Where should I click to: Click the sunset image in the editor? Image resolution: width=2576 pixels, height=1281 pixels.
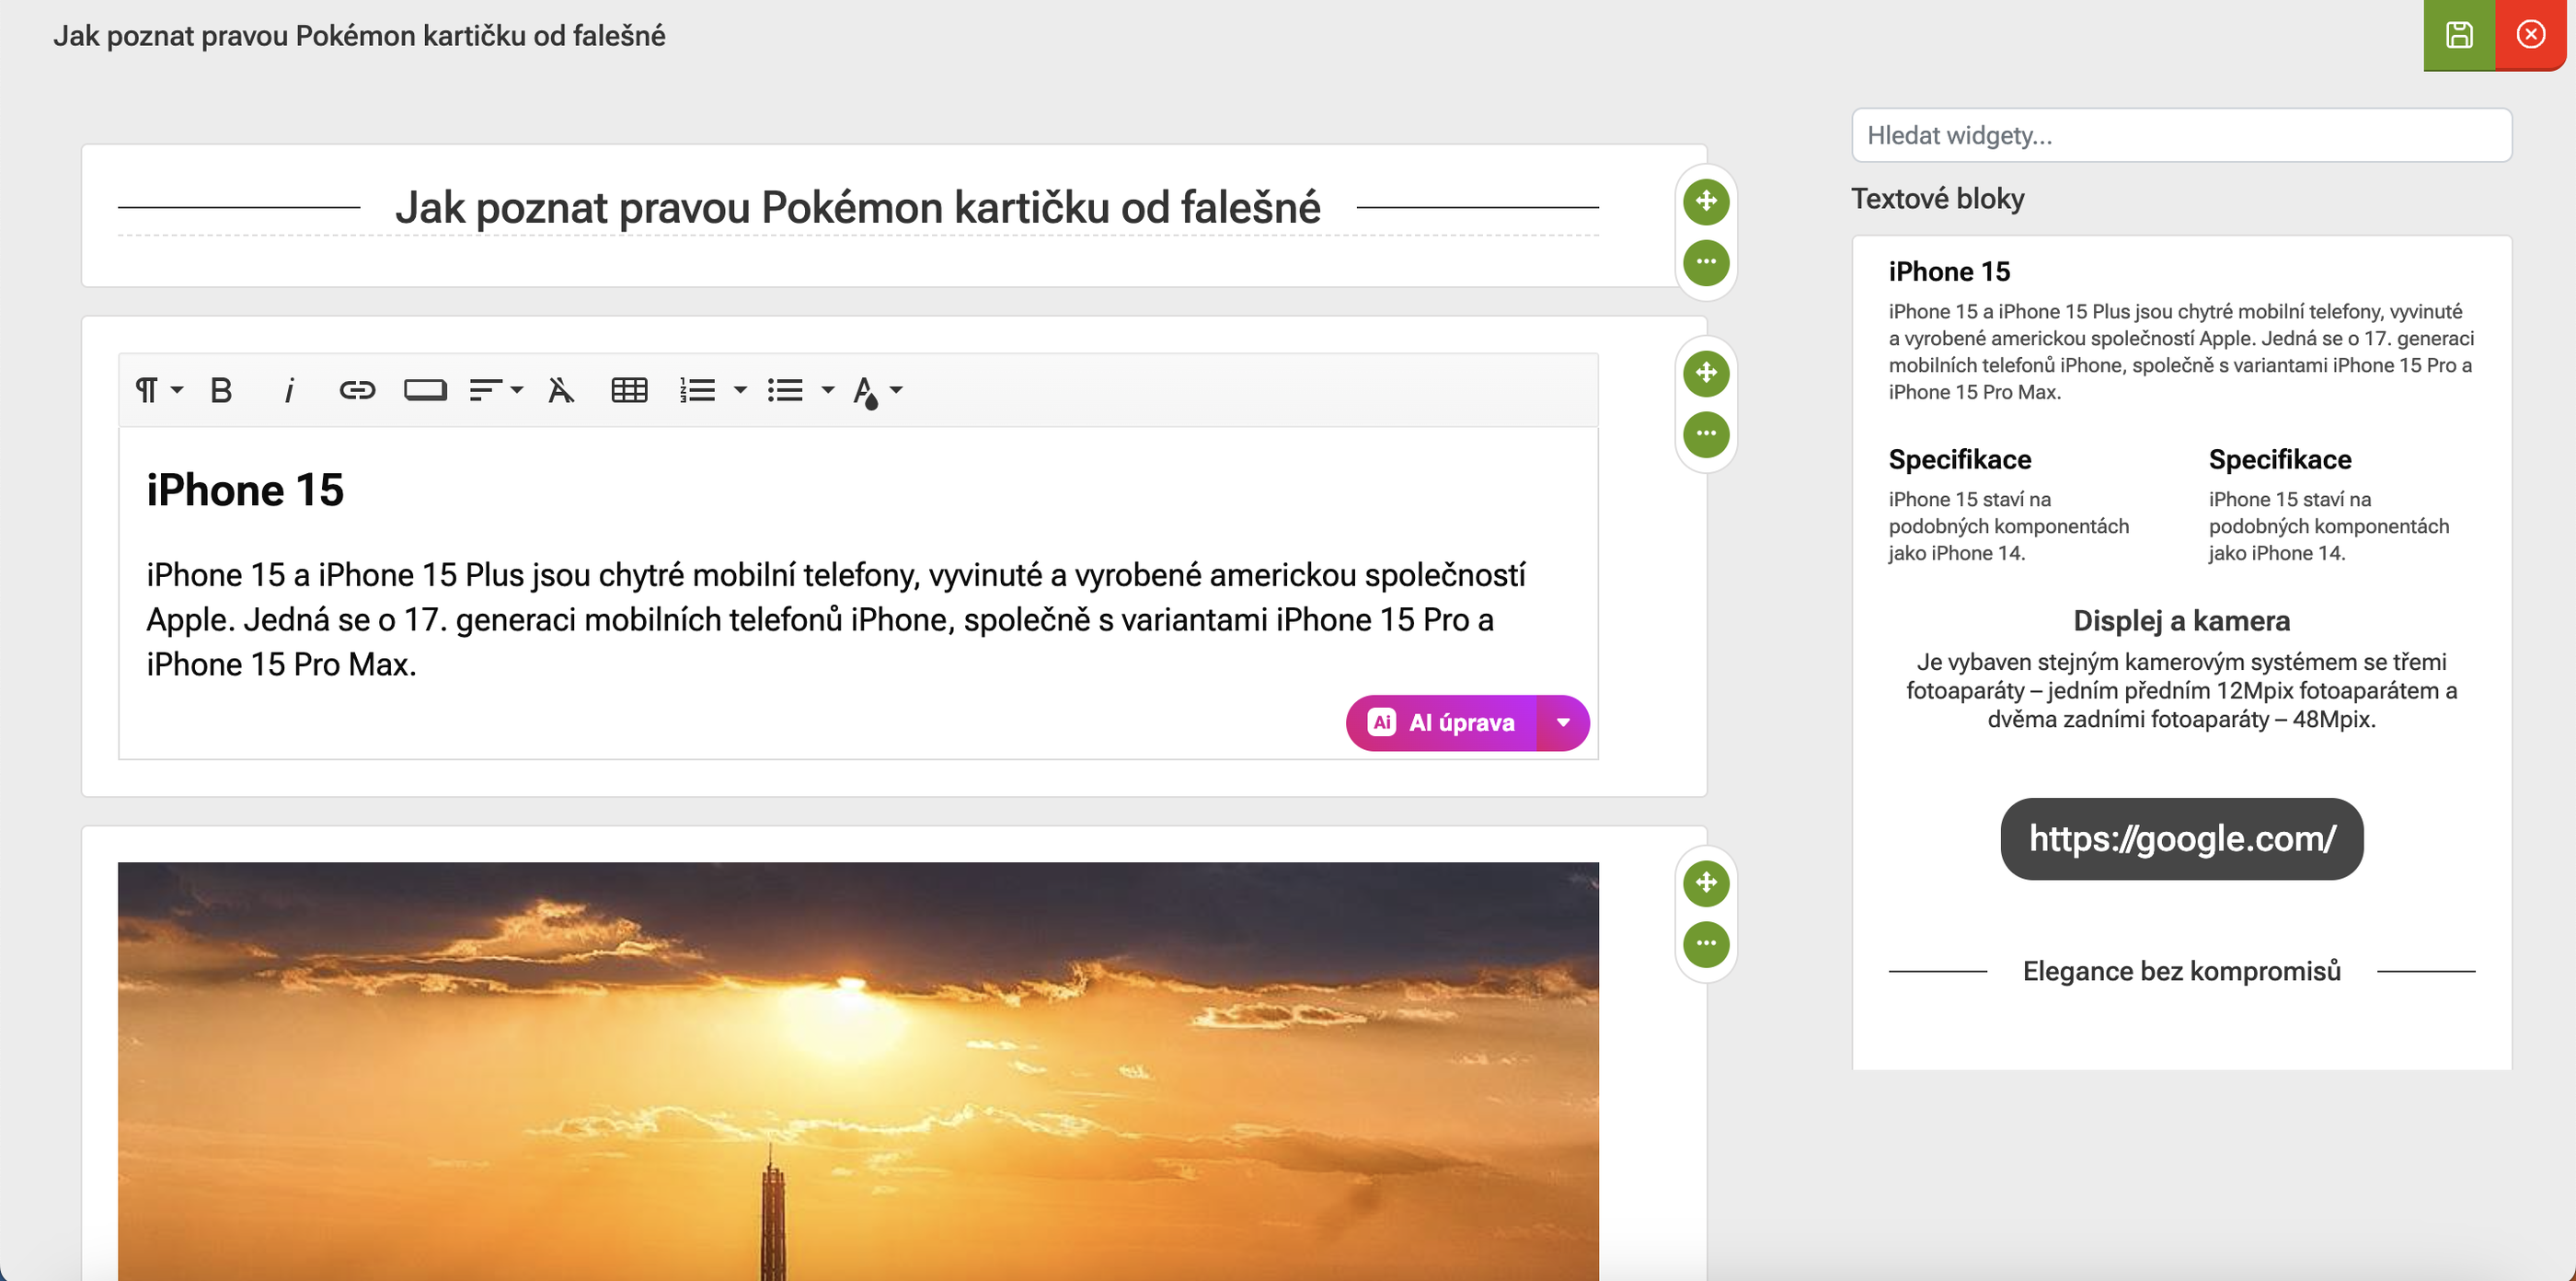tap(858, 1071)
